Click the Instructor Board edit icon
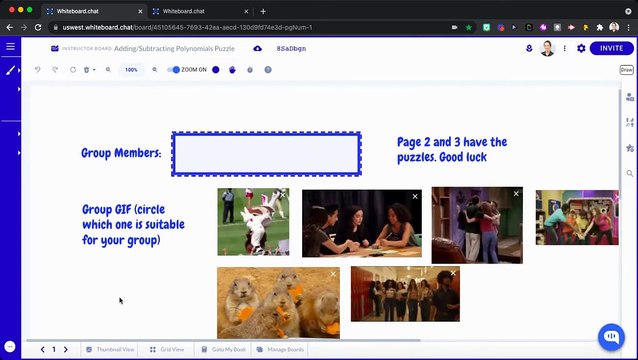The width and height of the screenshot is (638, 360). point(55,48)
